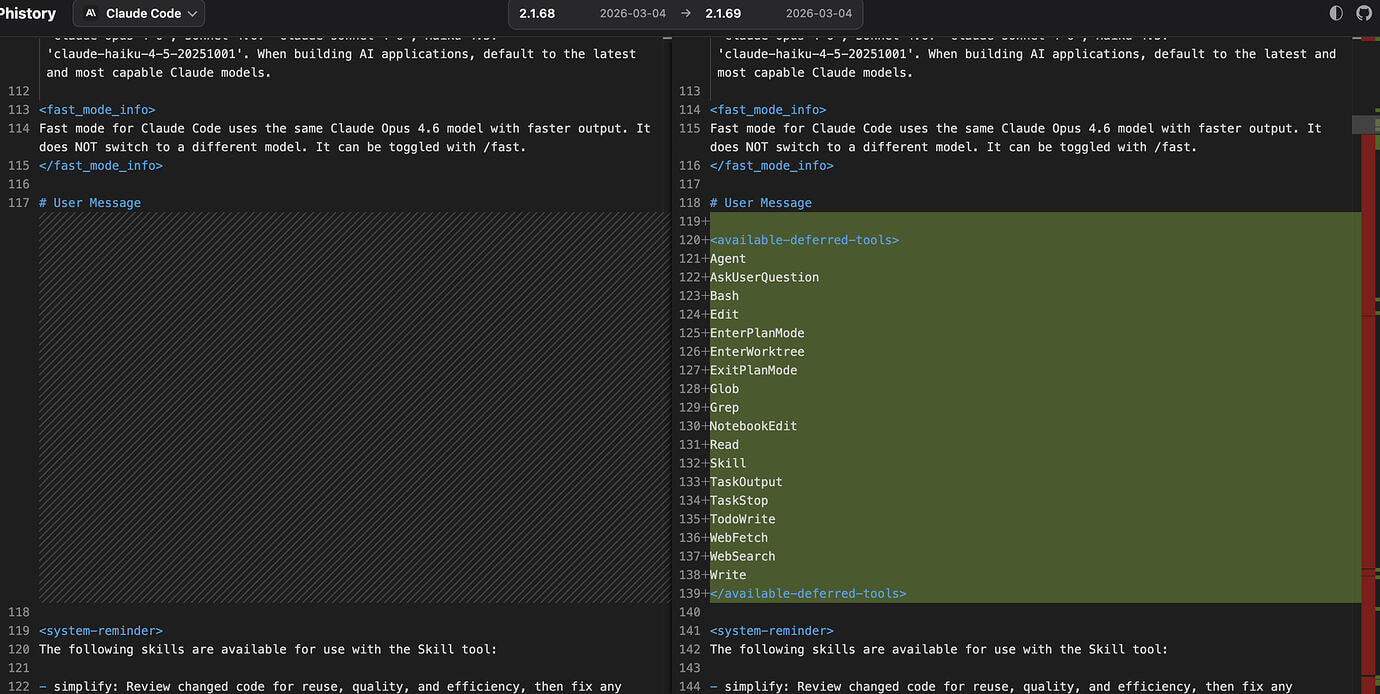Toggle the dark/light theme icon
This screenshot has width=1380, height=694.
tap(1336, 13)
